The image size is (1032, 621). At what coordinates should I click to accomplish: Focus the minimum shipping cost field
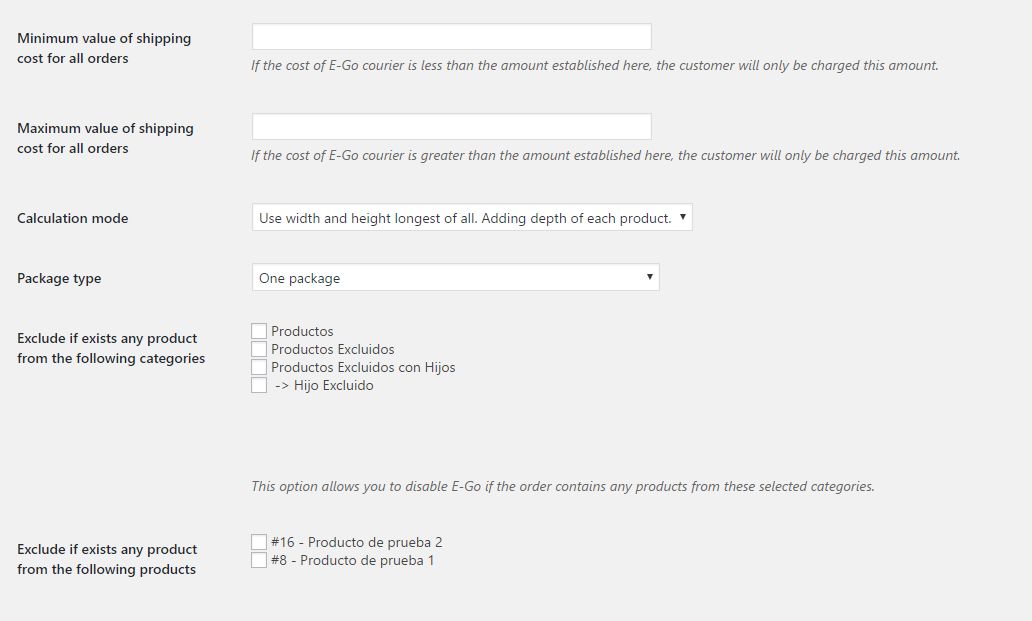click(451, 37)
